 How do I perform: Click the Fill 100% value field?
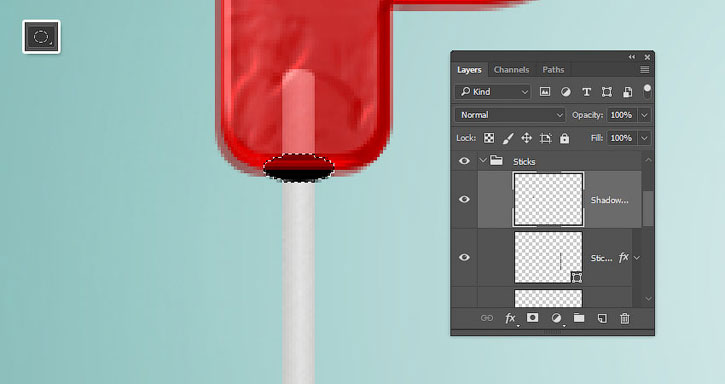click(x=622, y=138)
